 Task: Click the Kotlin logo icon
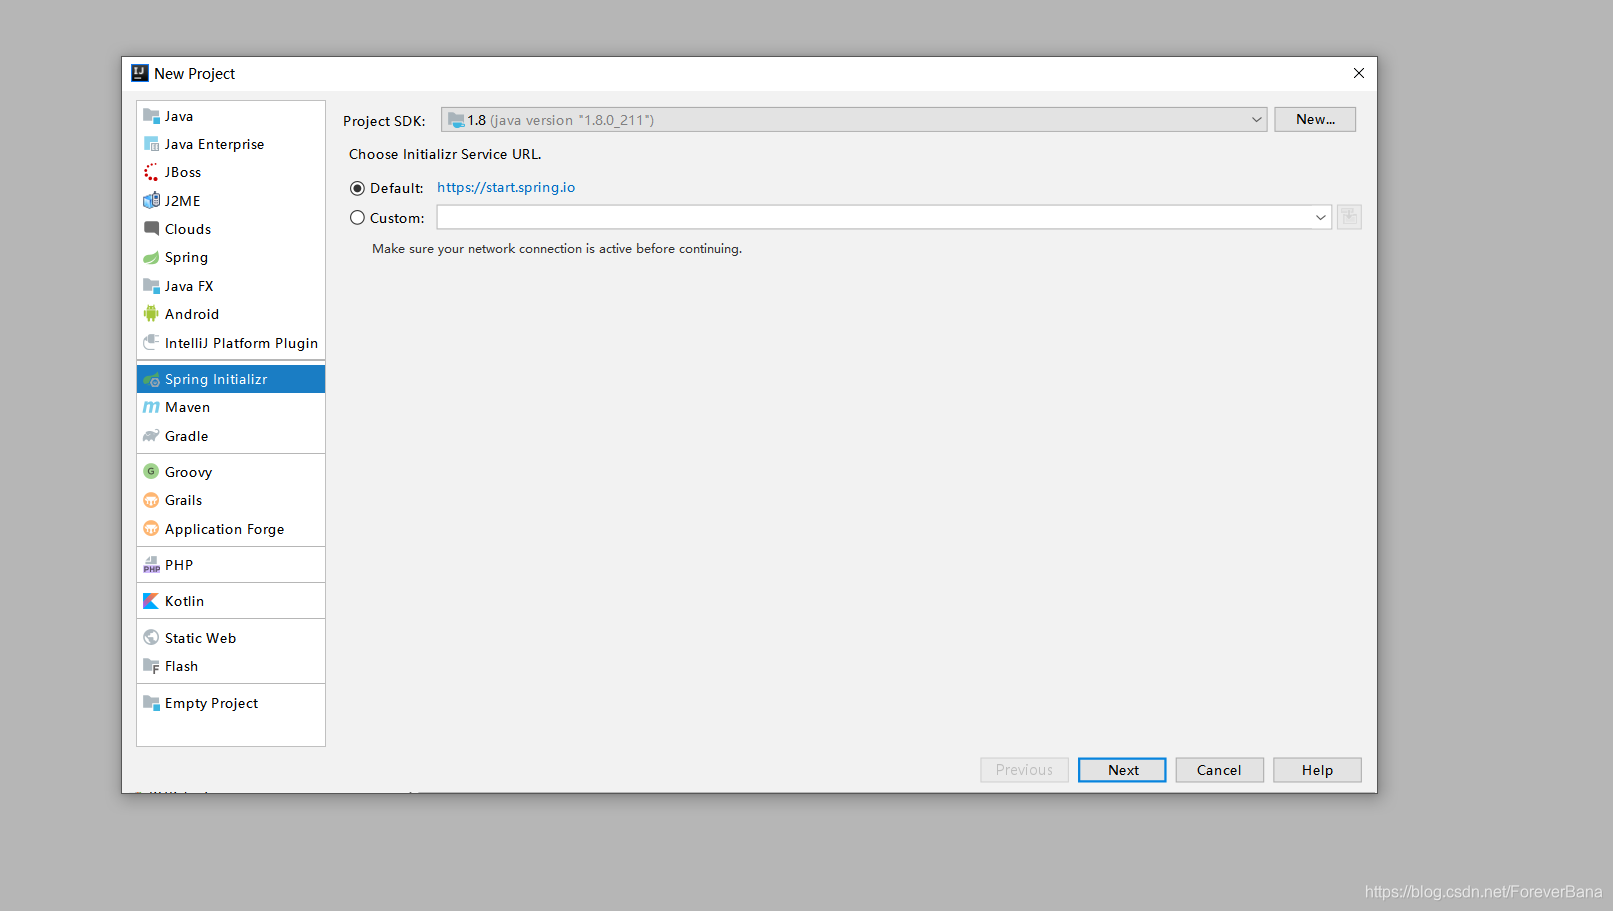pyautogui.click(x=151, y=601)
